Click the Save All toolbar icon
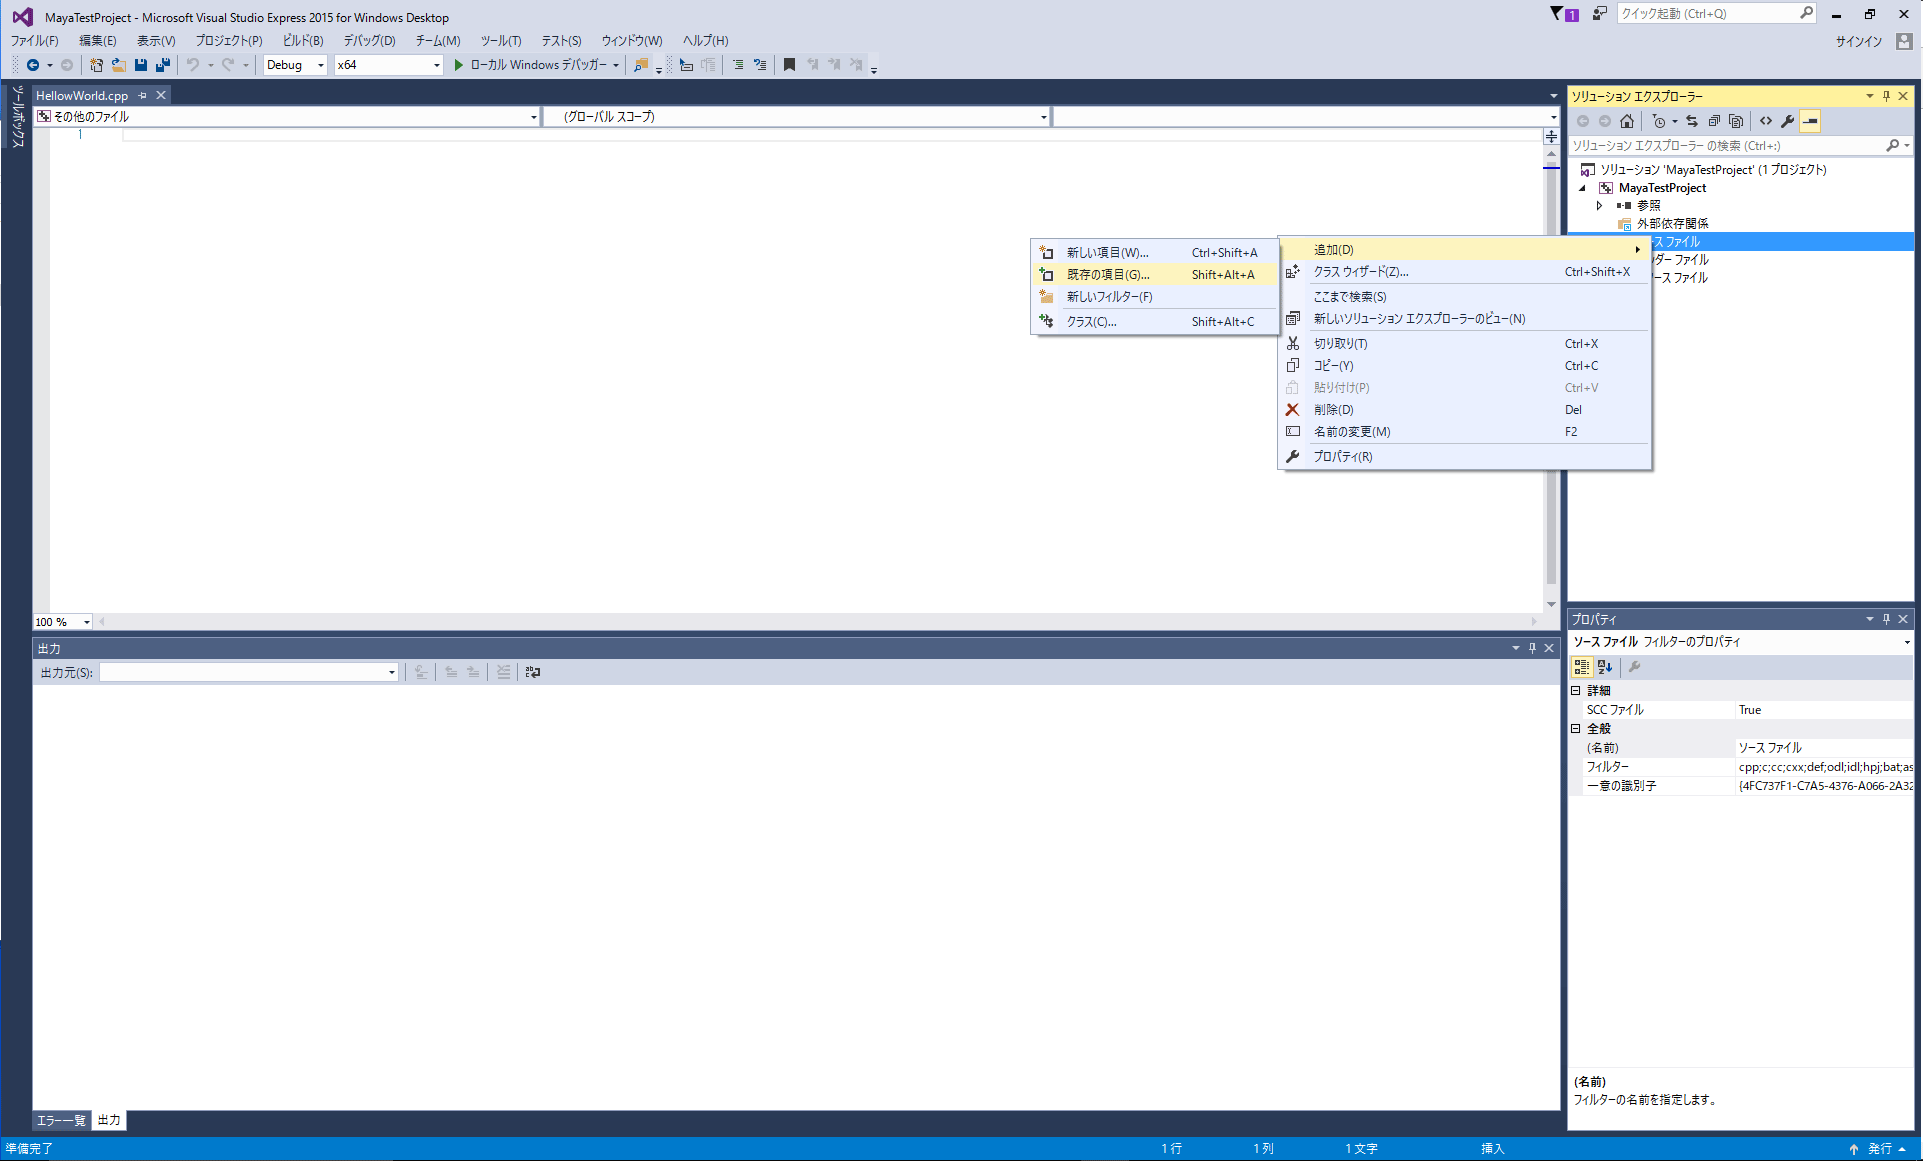The image size is (1923, 1161). click(x=162, y=65)
